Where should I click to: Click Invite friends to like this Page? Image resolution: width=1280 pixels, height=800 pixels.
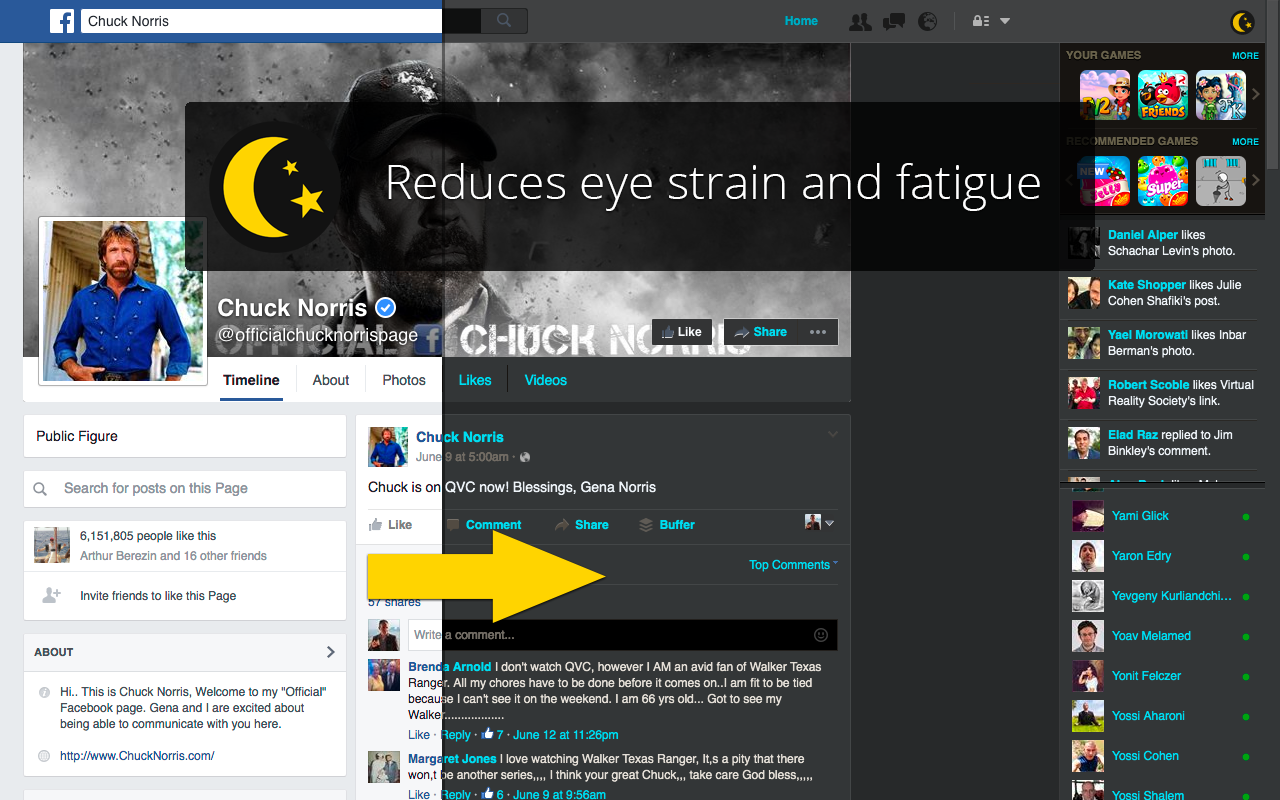click(158, 596)
